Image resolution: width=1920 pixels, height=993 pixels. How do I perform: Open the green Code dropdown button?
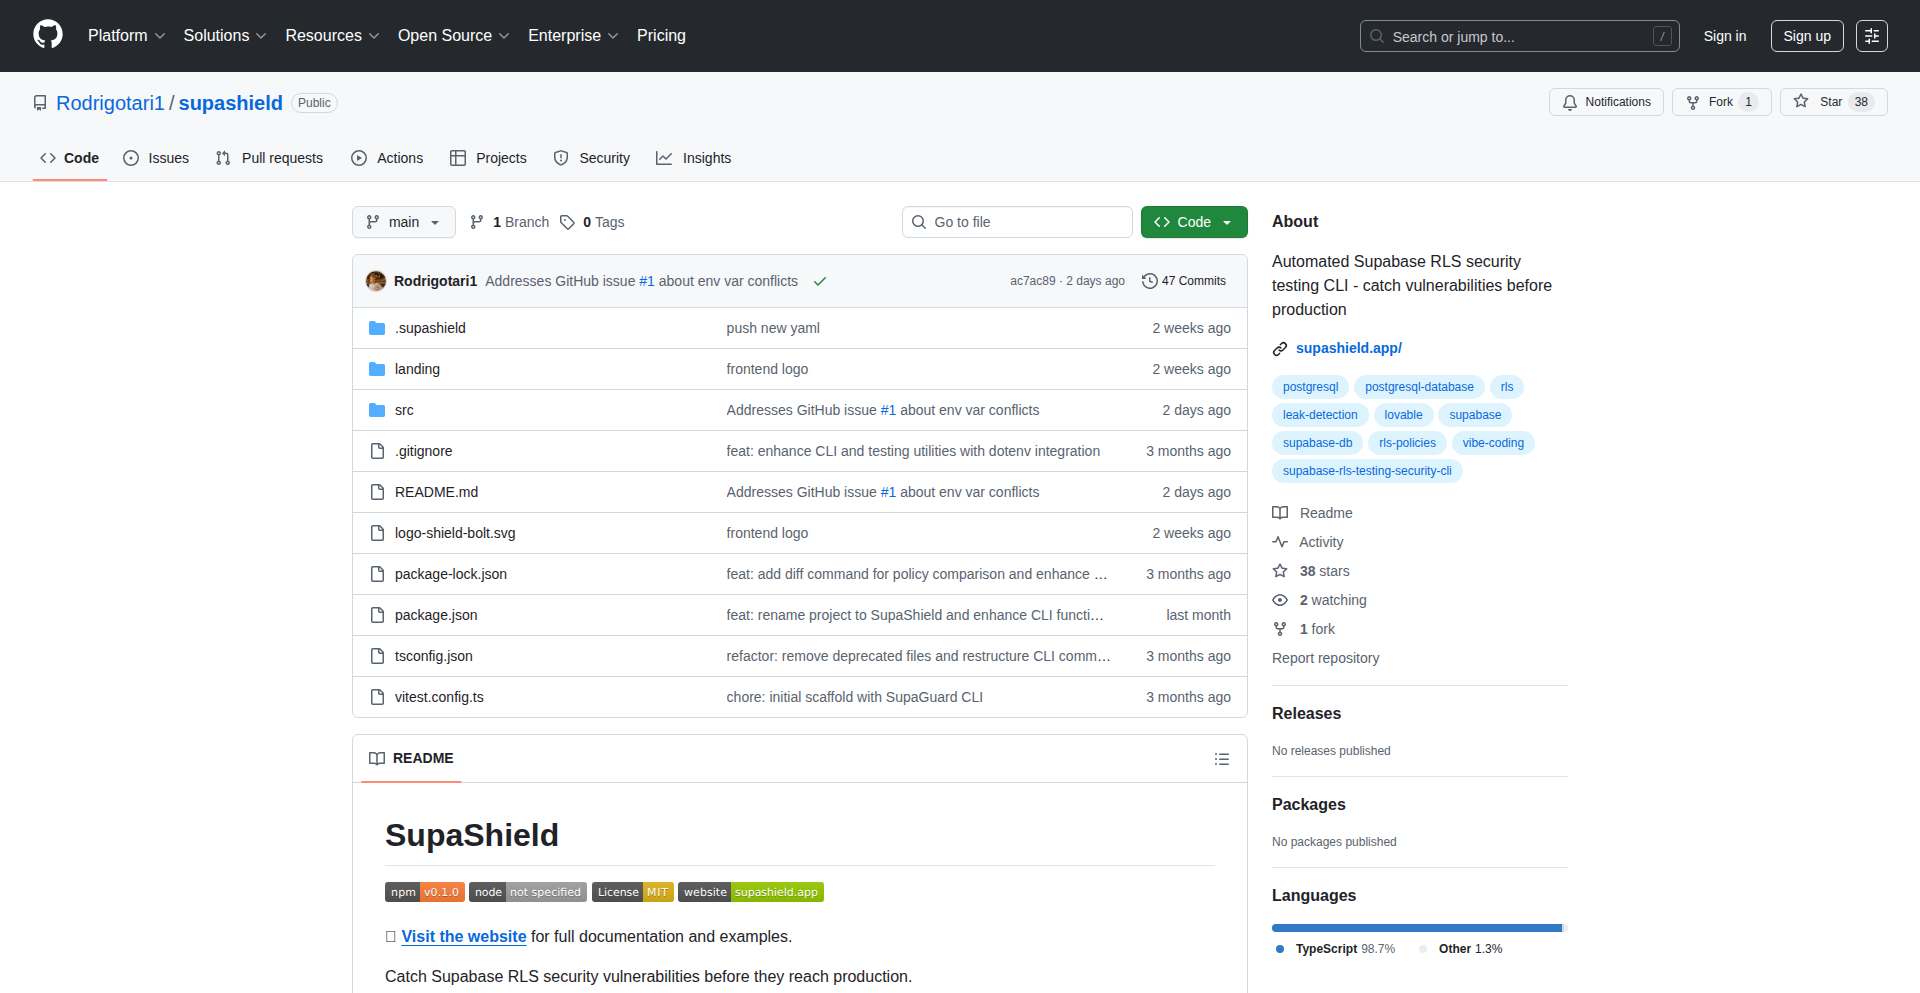(1194, 222)
